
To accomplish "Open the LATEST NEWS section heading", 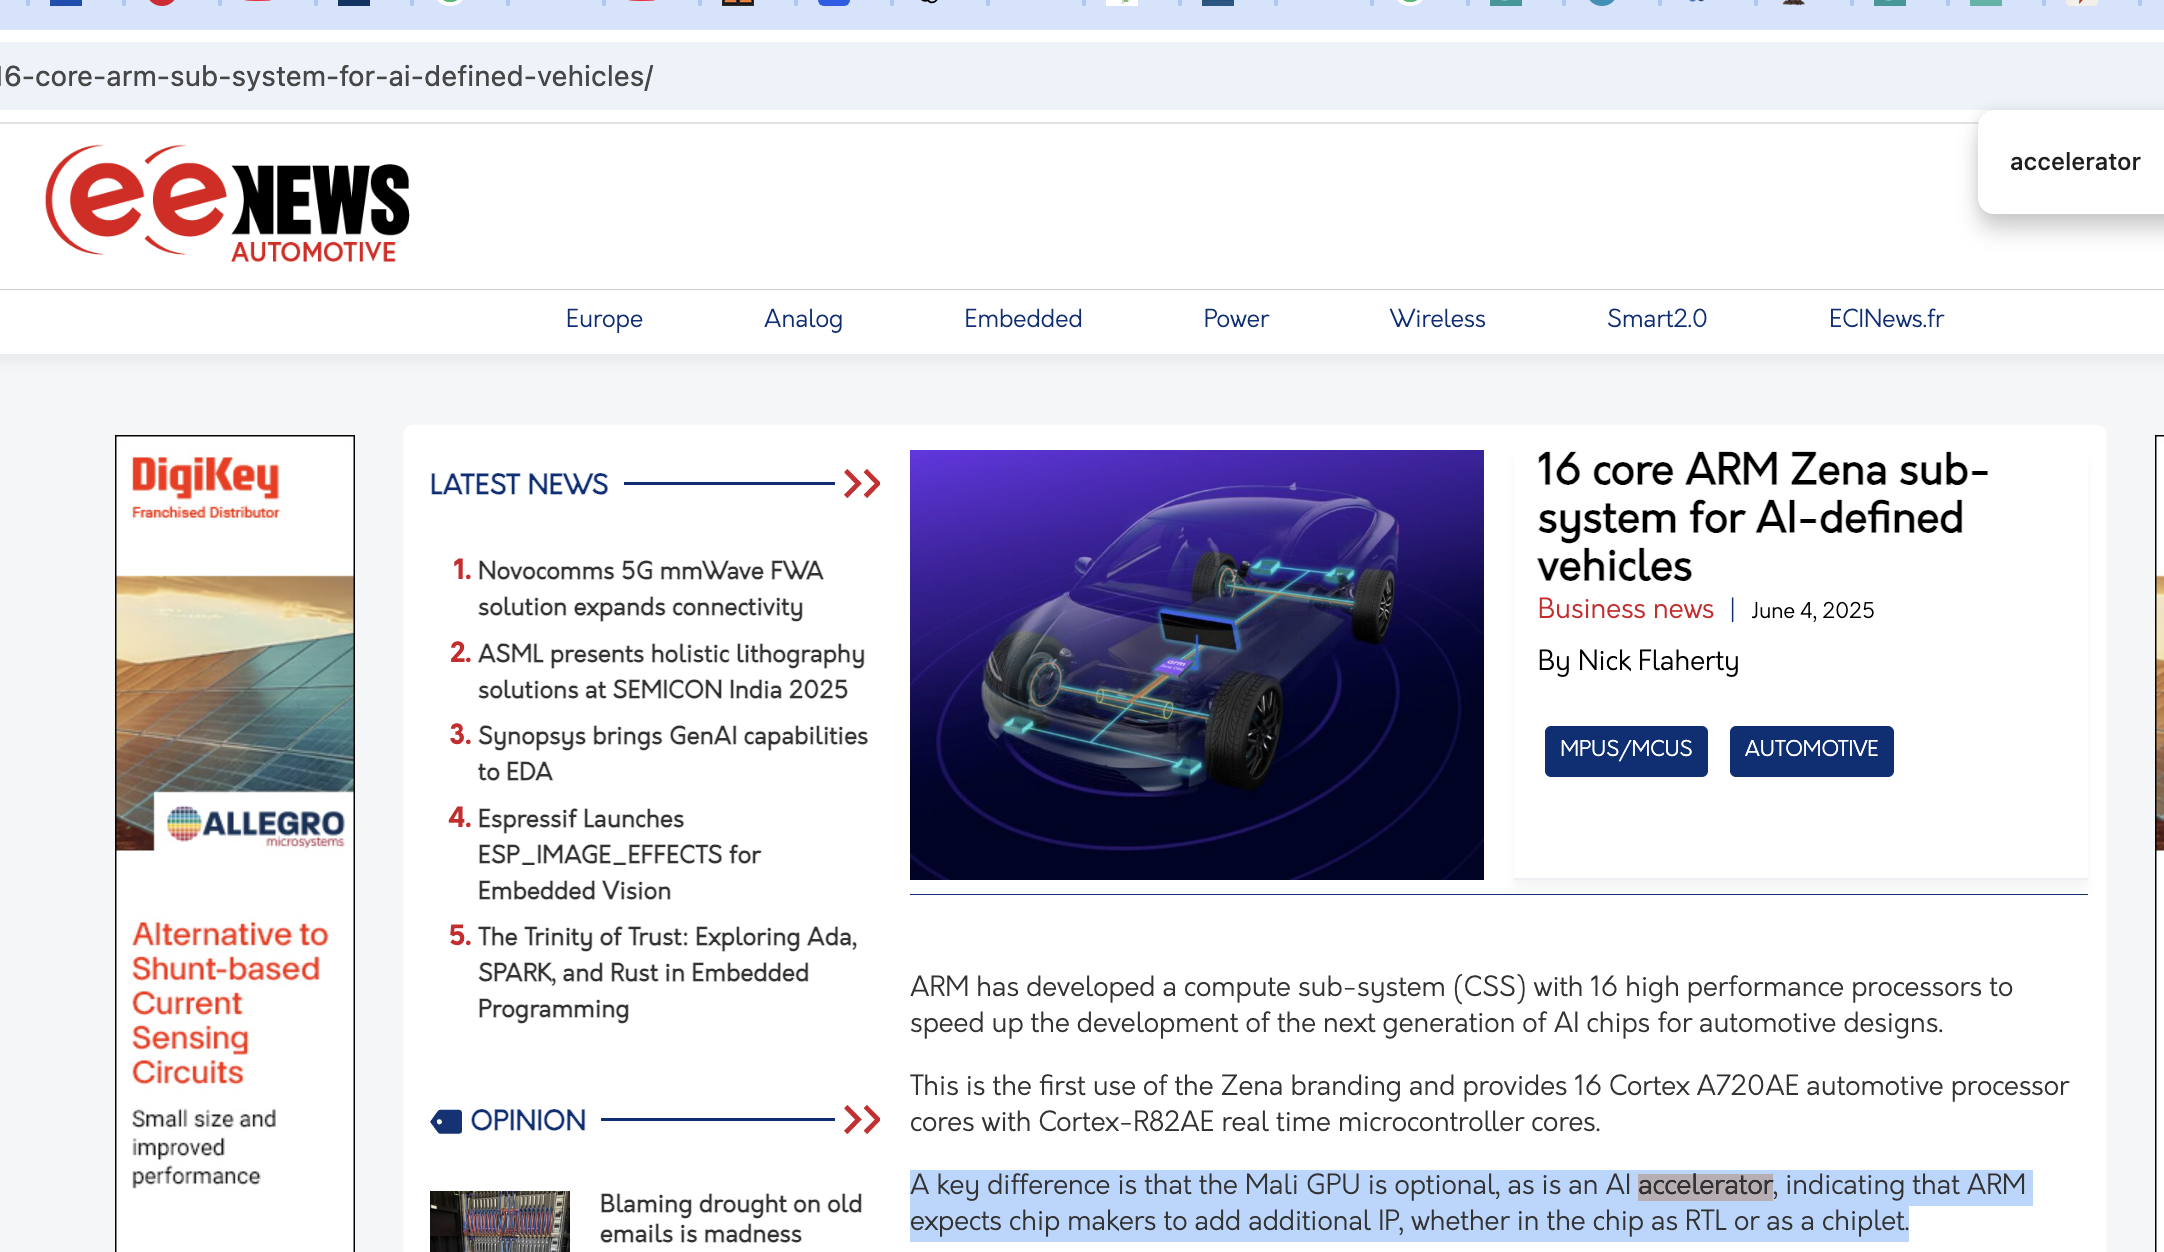I will pyautogui.click(x=519, y=484).
